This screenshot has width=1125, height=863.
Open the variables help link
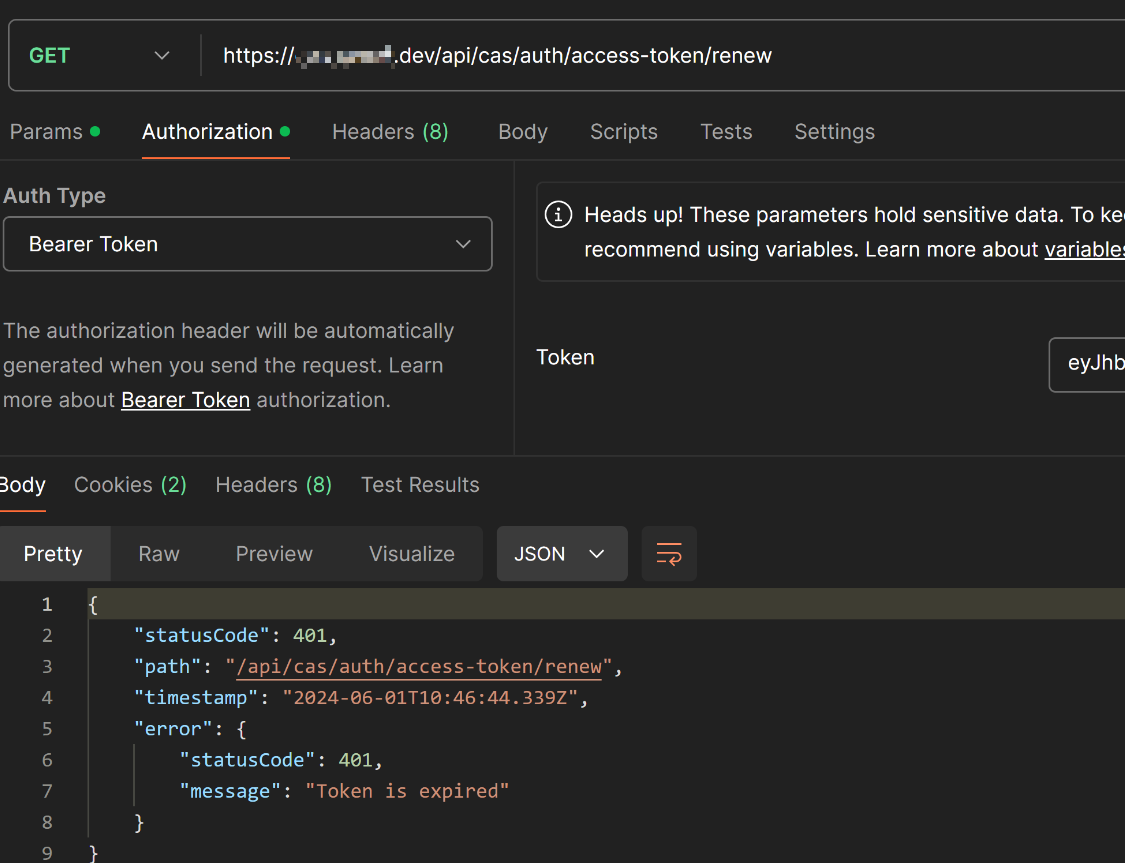(1085, 249)
